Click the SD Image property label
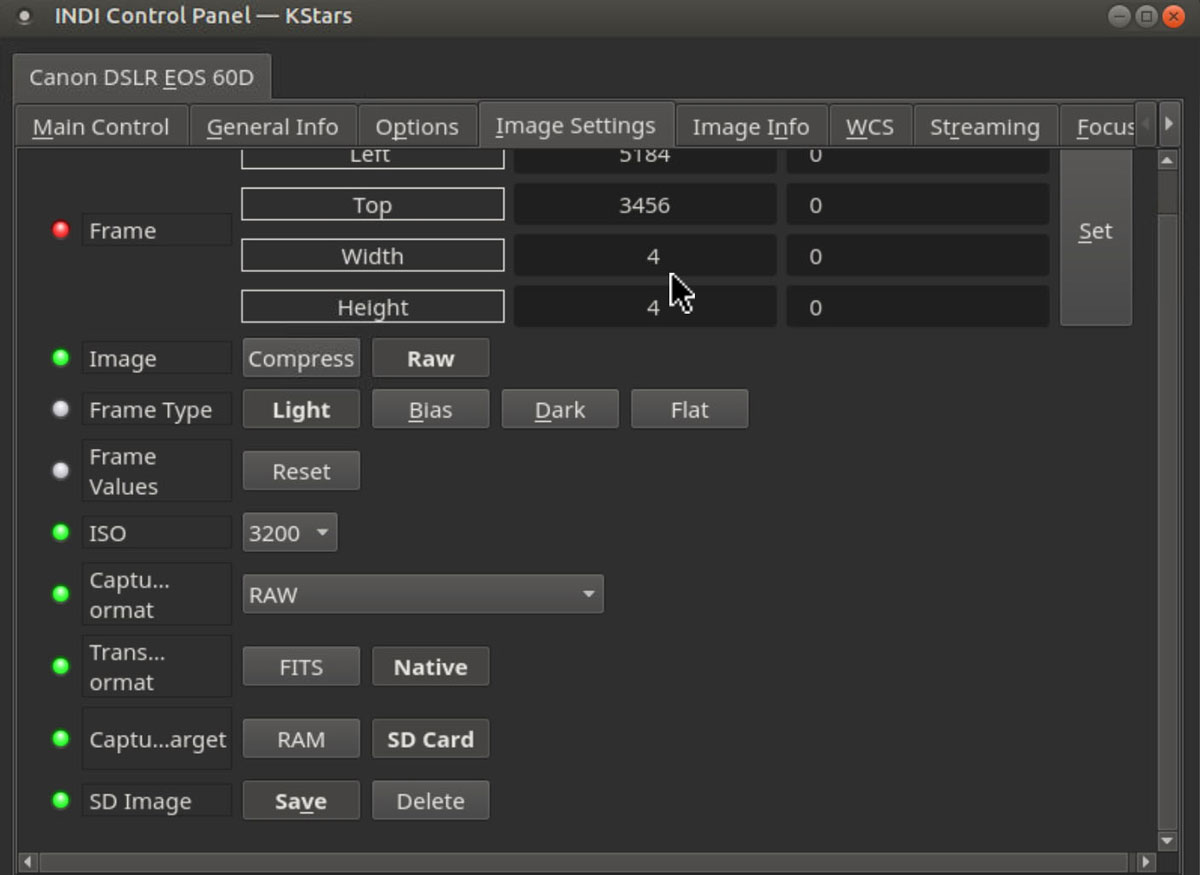This screenshot has width=1200, height=875. [157, 801]
